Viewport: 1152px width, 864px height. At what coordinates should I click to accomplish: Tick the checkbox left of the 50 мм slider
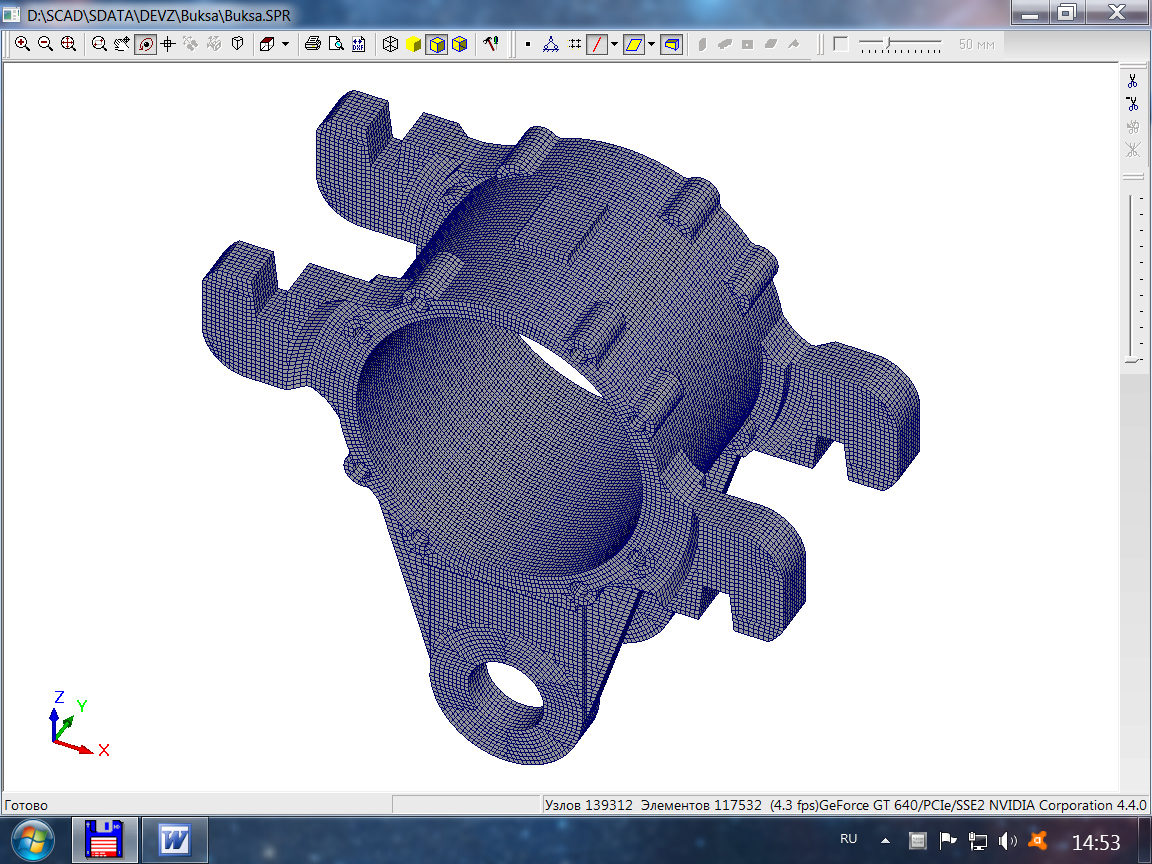tap(841, 44)
